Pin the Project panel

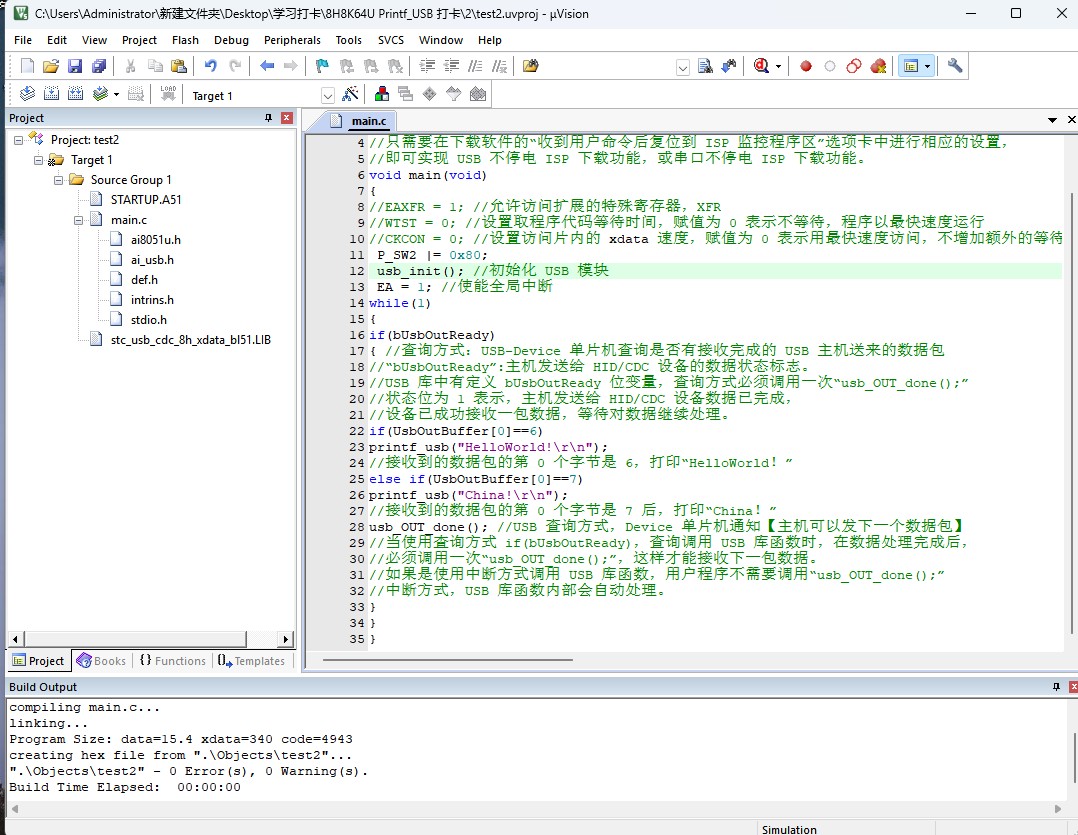pyautogui.click(x=269, y=118)
